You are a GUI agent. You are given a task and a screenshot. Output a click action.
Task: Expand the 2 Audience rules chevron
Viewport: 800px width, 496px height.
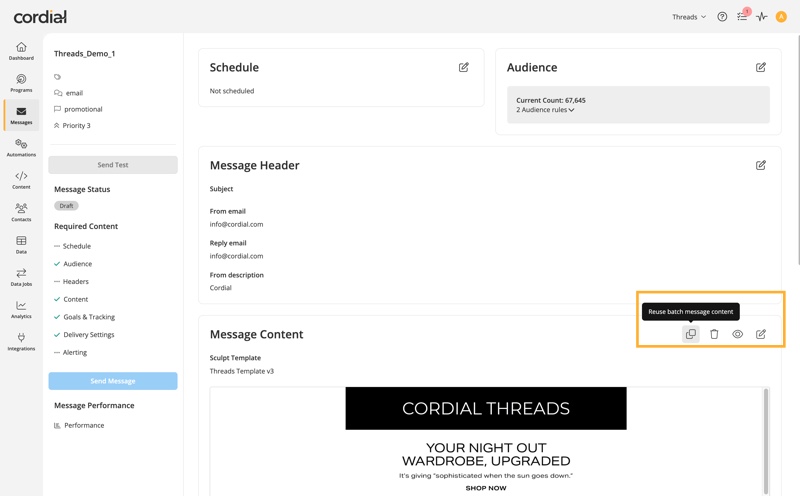tap(571, 110)
